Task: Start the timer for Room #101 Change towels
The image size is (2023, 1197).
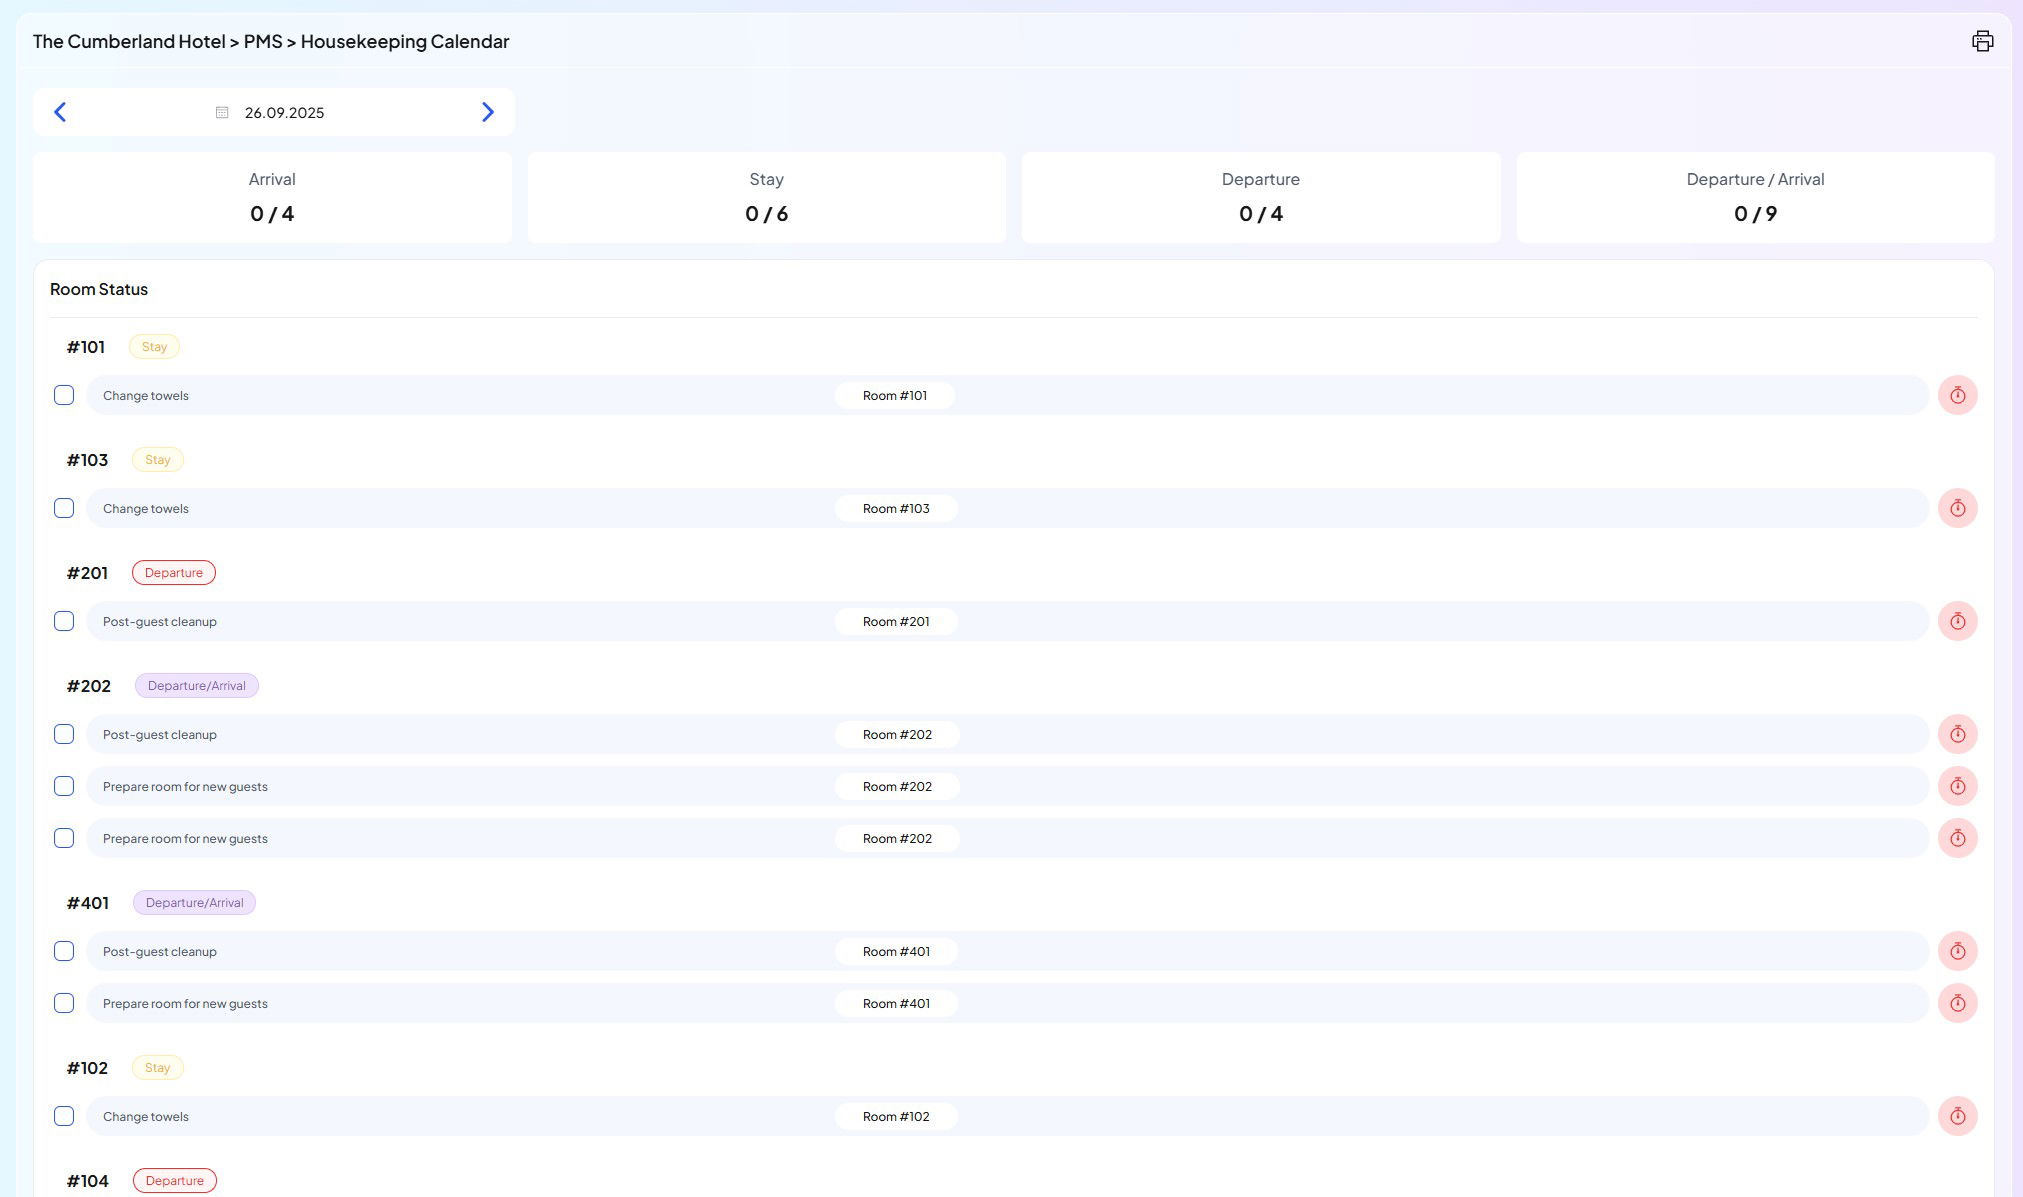Action: click(x=1957, y=395)
